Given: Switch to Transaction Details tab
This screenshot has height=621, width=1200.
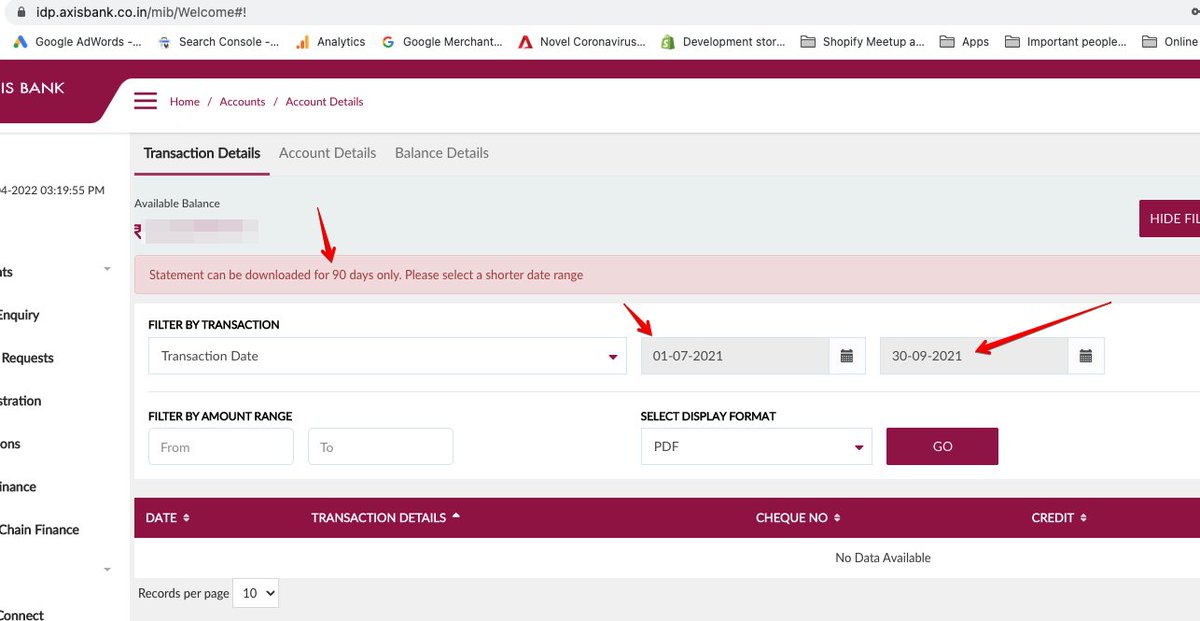Looking at the screenshot, I should click(x=202, y=153).
